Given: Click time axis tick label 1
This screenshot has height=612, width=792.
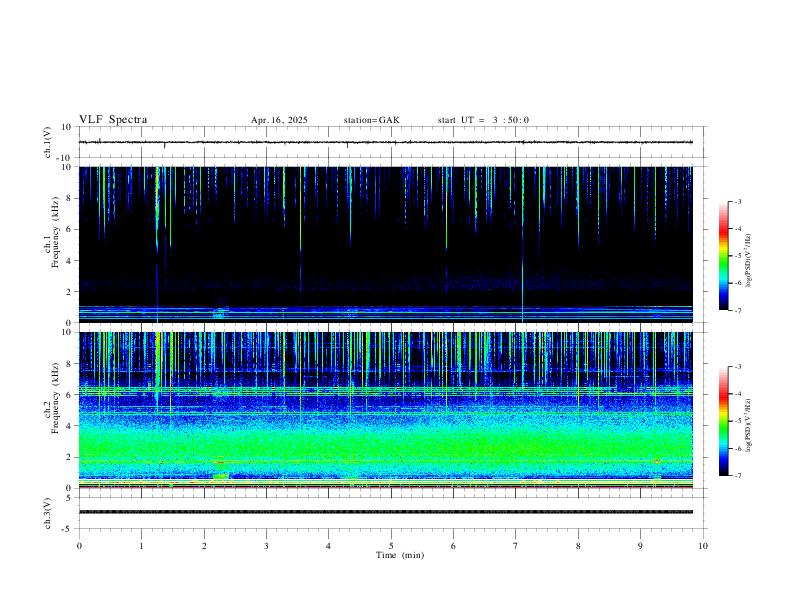Looking at the screenshot, I should click(x=141, y=546).
